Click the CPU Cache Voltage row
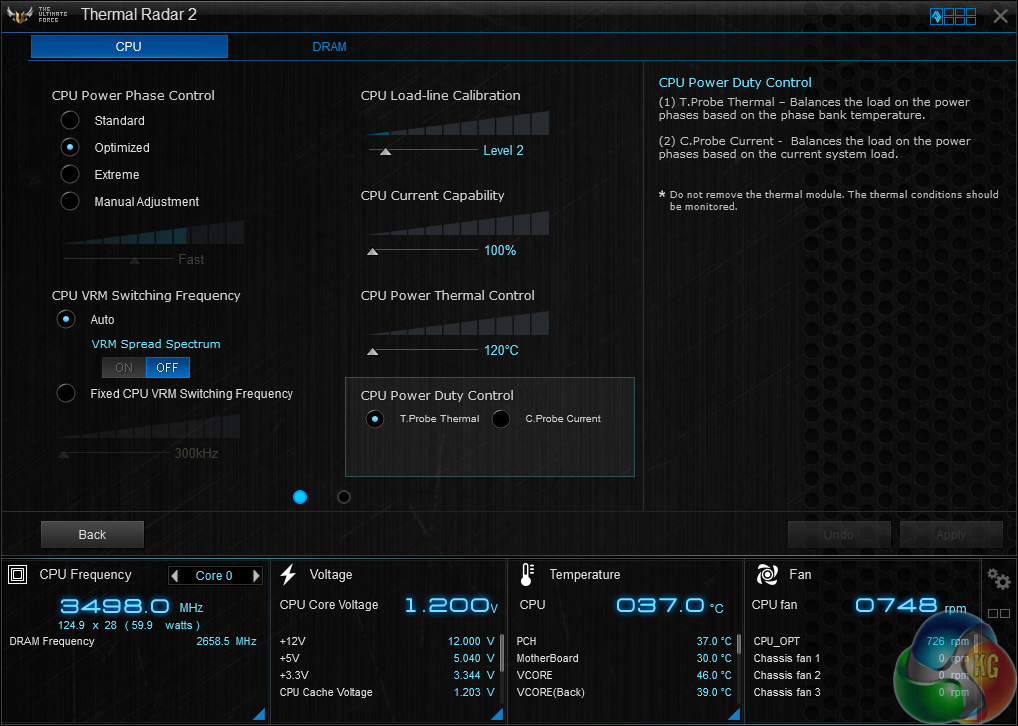 (388, 692)
